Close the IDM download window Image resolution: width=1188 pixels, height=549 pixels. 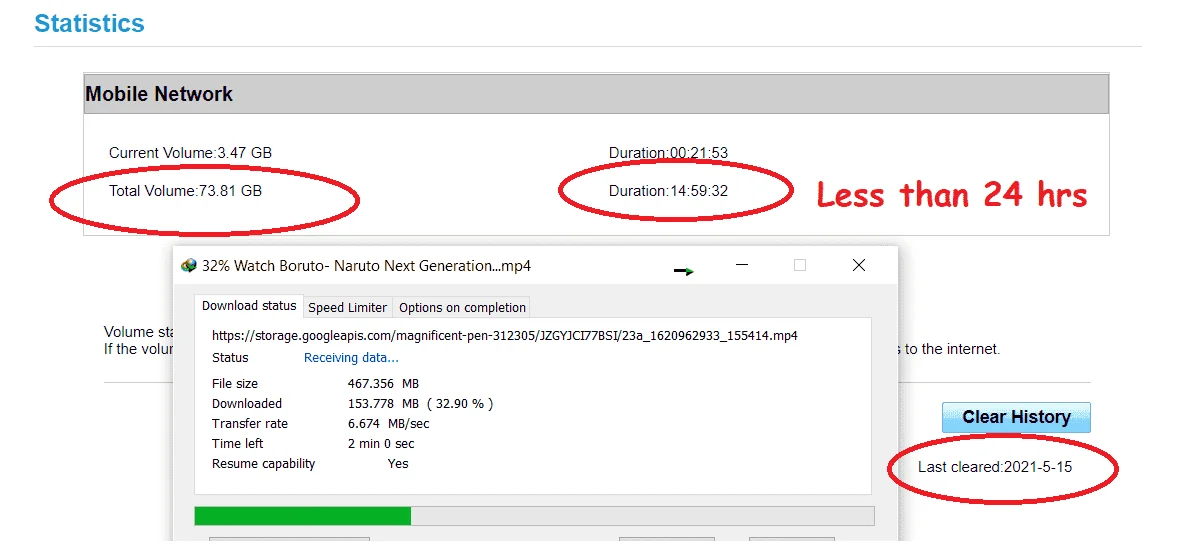(858, 265)
